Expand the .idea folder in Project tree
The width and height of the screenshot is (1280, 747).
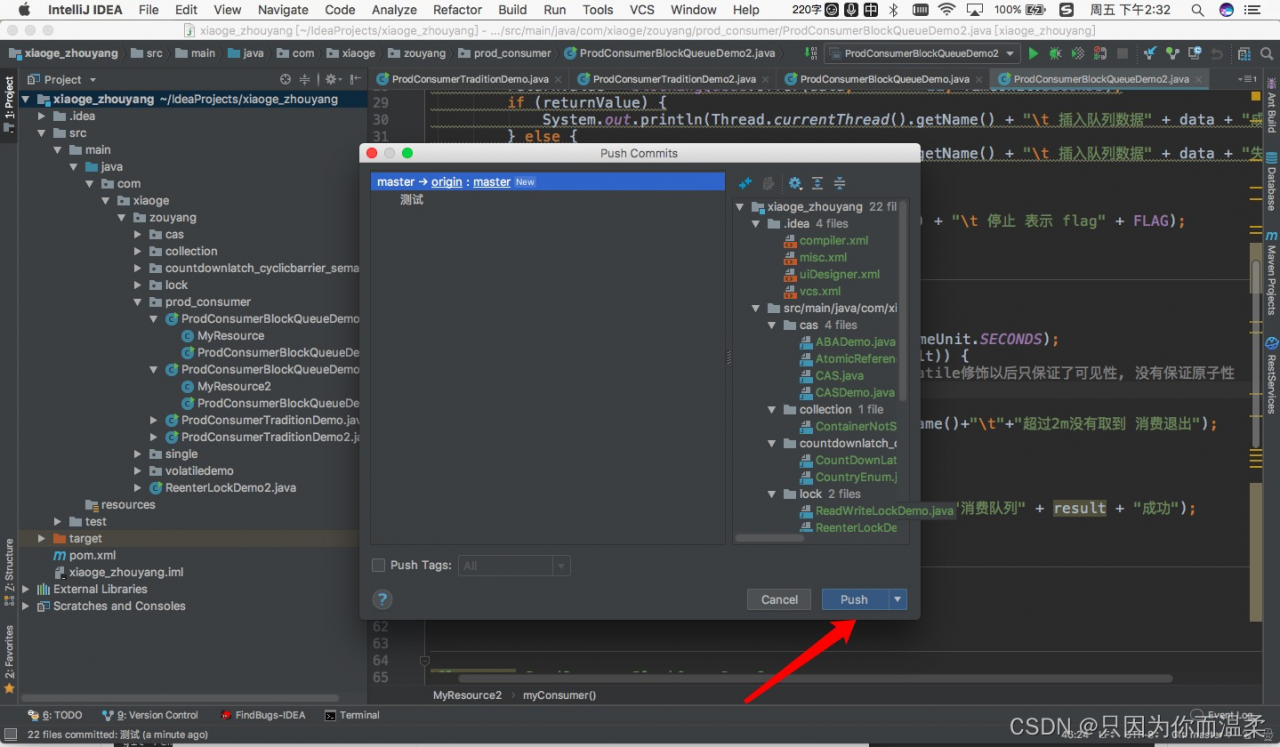(42, 116)
